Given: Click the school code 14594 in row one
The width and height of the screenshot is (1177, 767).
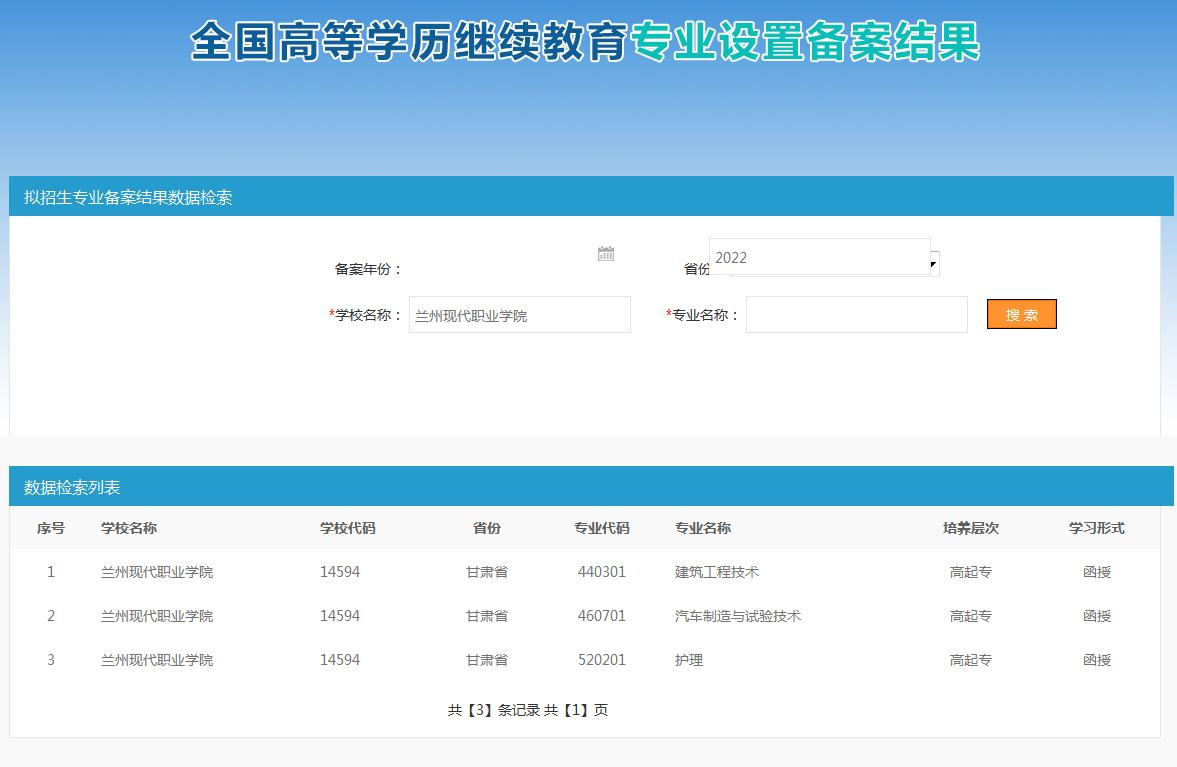Looking at the screenshot, I should [341, 572].
